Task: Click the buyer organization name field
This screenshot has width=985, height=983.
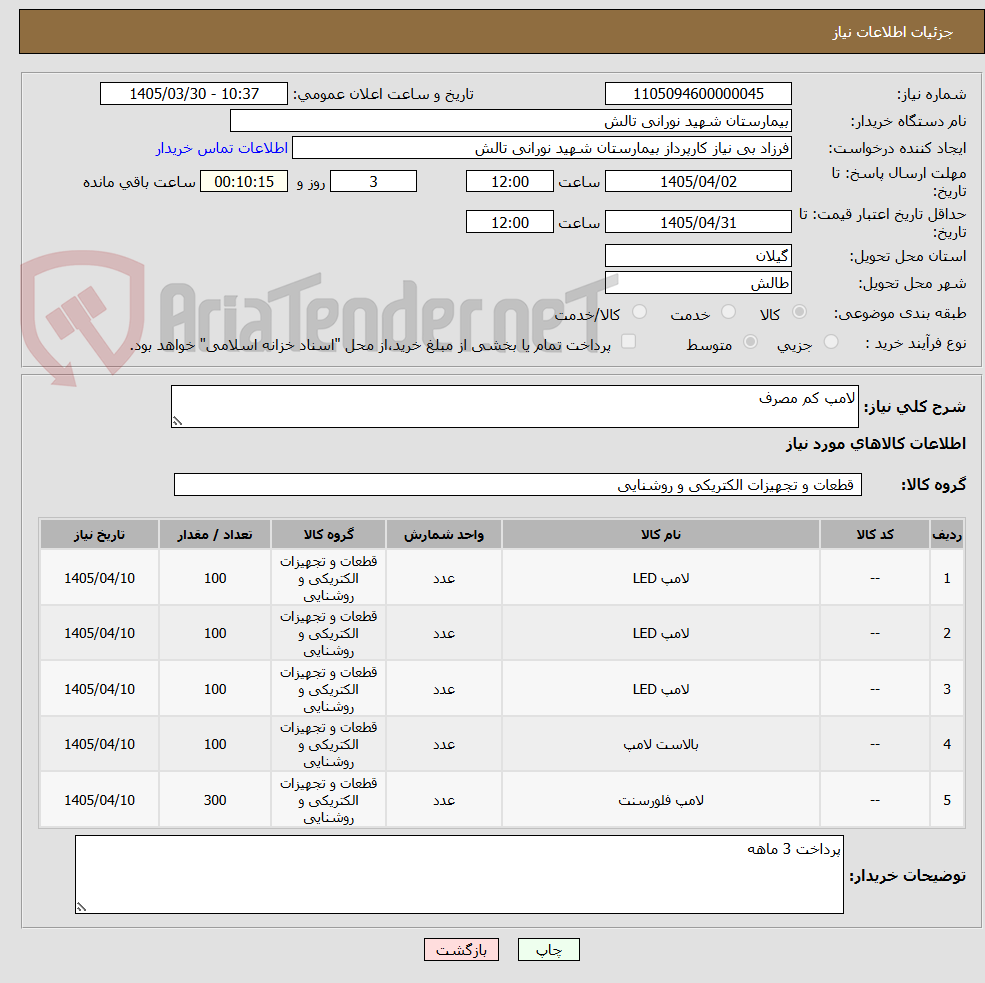Action: (x=511, y=121)
